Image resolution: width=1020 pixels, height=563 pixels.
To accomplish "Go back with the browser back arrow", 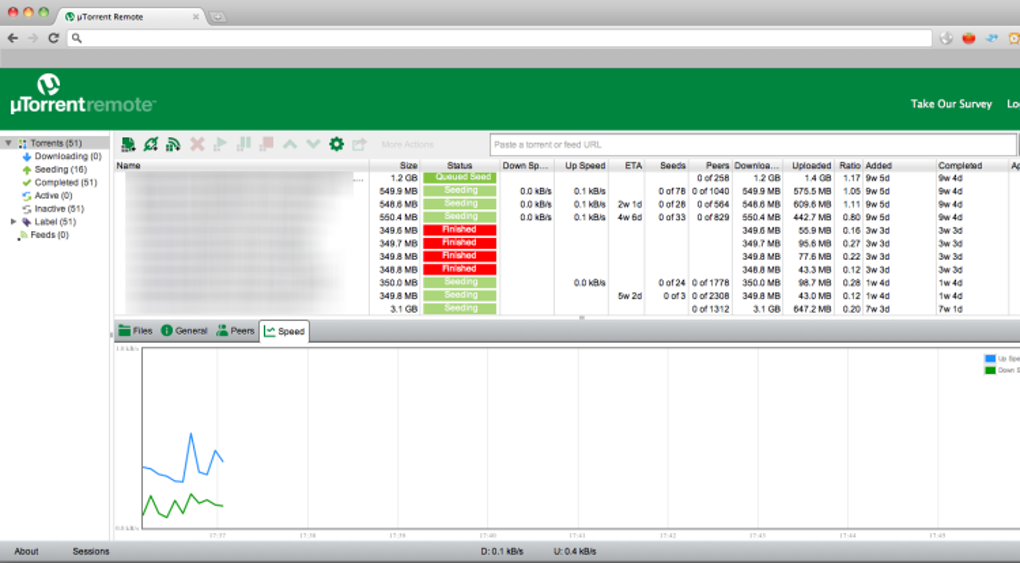I will [13, 38].
